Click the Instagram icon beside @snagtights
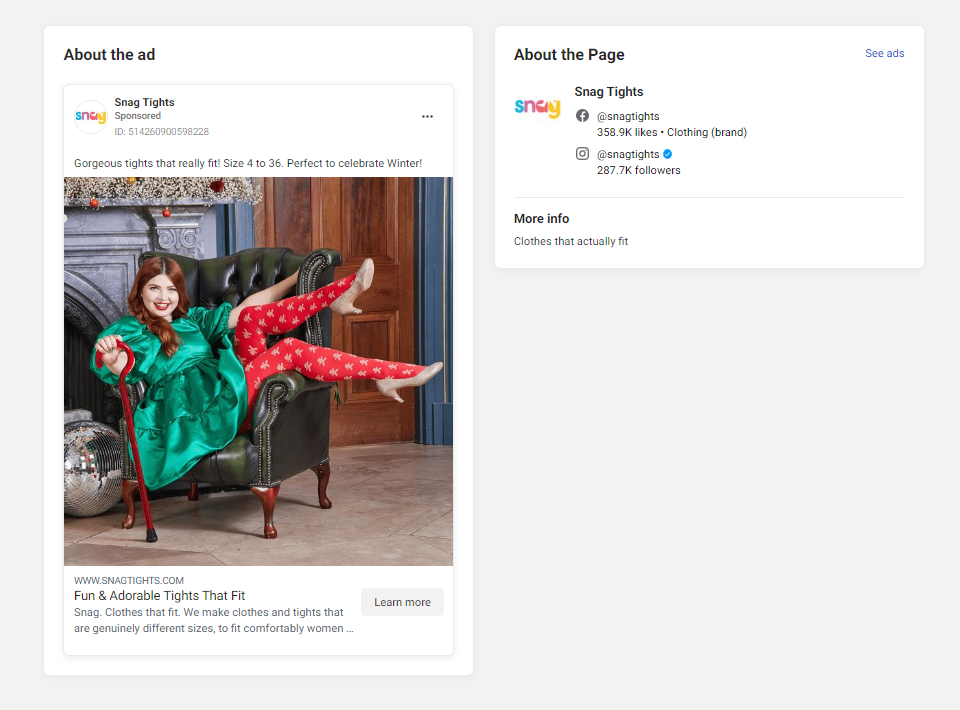Screen dimensions: 960x710 (582, 154)
